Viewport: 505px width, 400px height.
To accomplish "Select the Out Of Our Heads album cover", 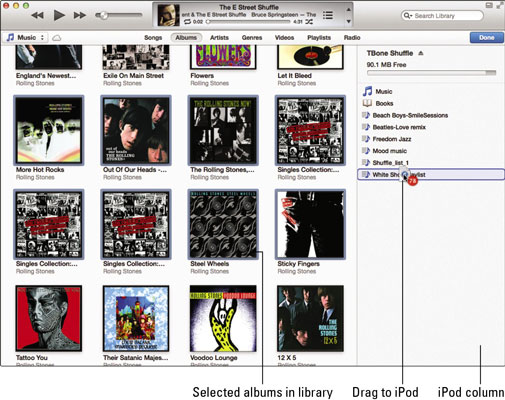I will tap(136, 130).
